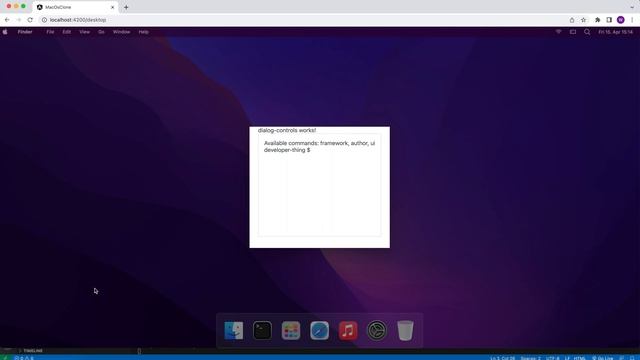
Task: Open the File menu
Action: pyautogui.click(x=50, y=31)
